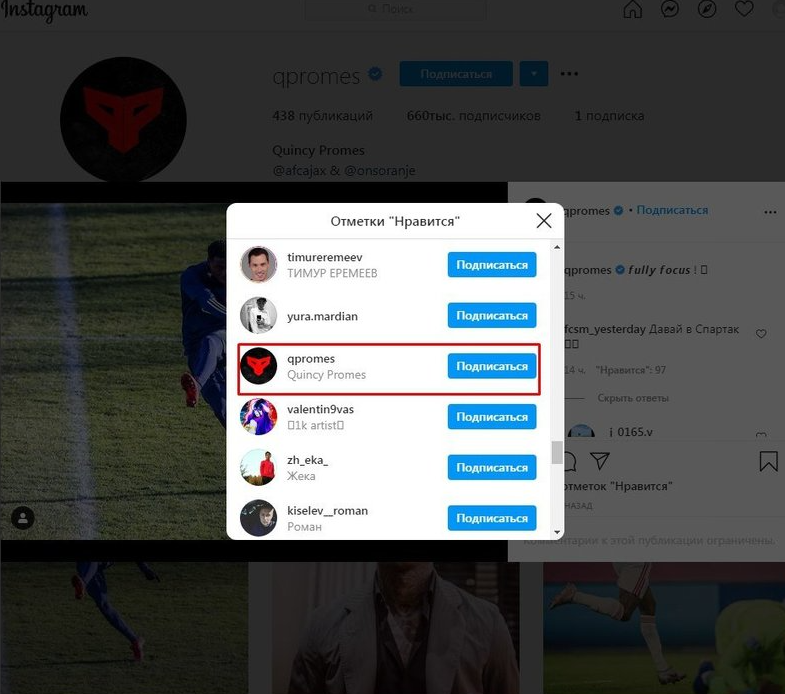Like the fcsm_yesterday comment with the heart icon
The width and height of the screenshot is (785, 694).
761,333
